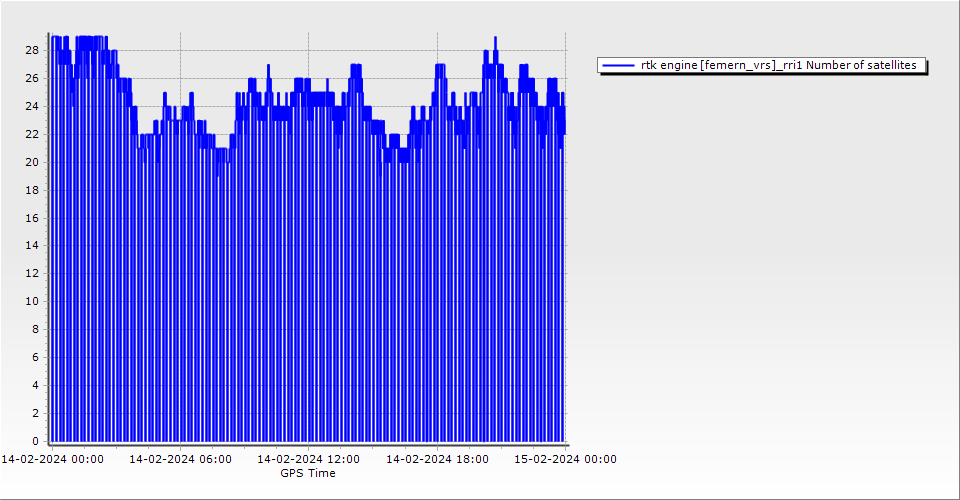The height and width of the screenshot is (500, 960).
Task: Select the y-axis tick label 20
Action: pyautogui.click(x=32, y=162)
